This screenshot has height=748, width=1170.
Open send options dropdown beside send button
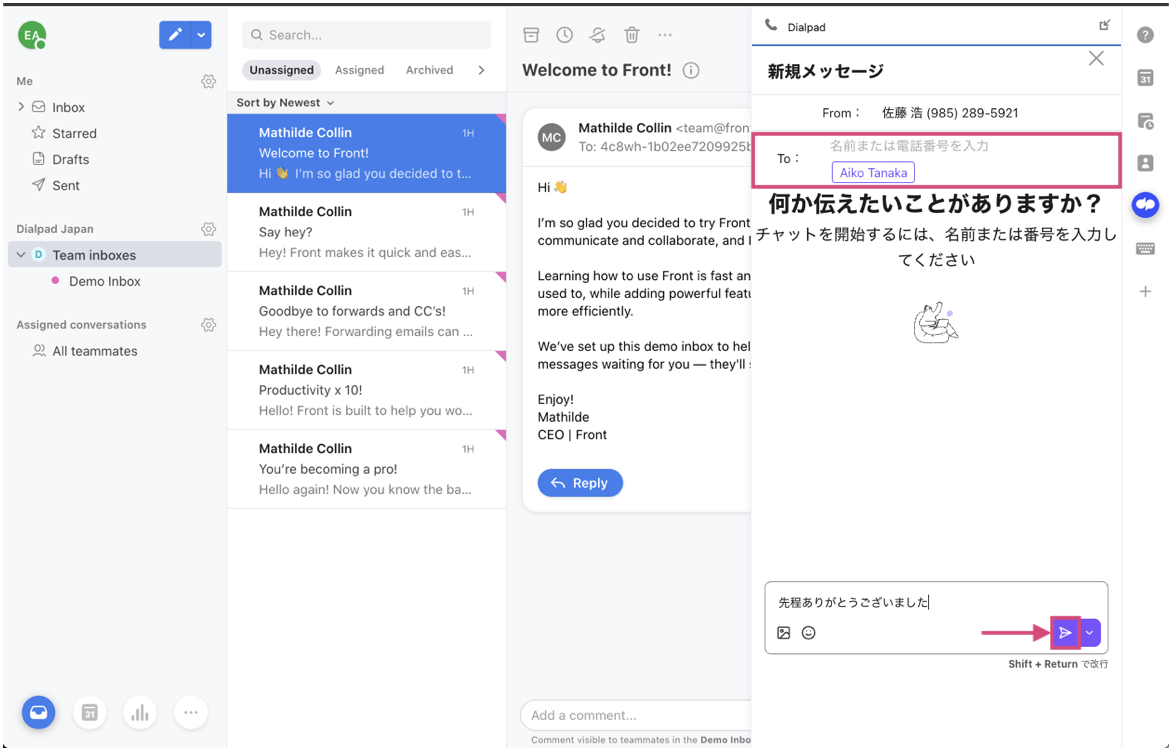click(1090, 633)
